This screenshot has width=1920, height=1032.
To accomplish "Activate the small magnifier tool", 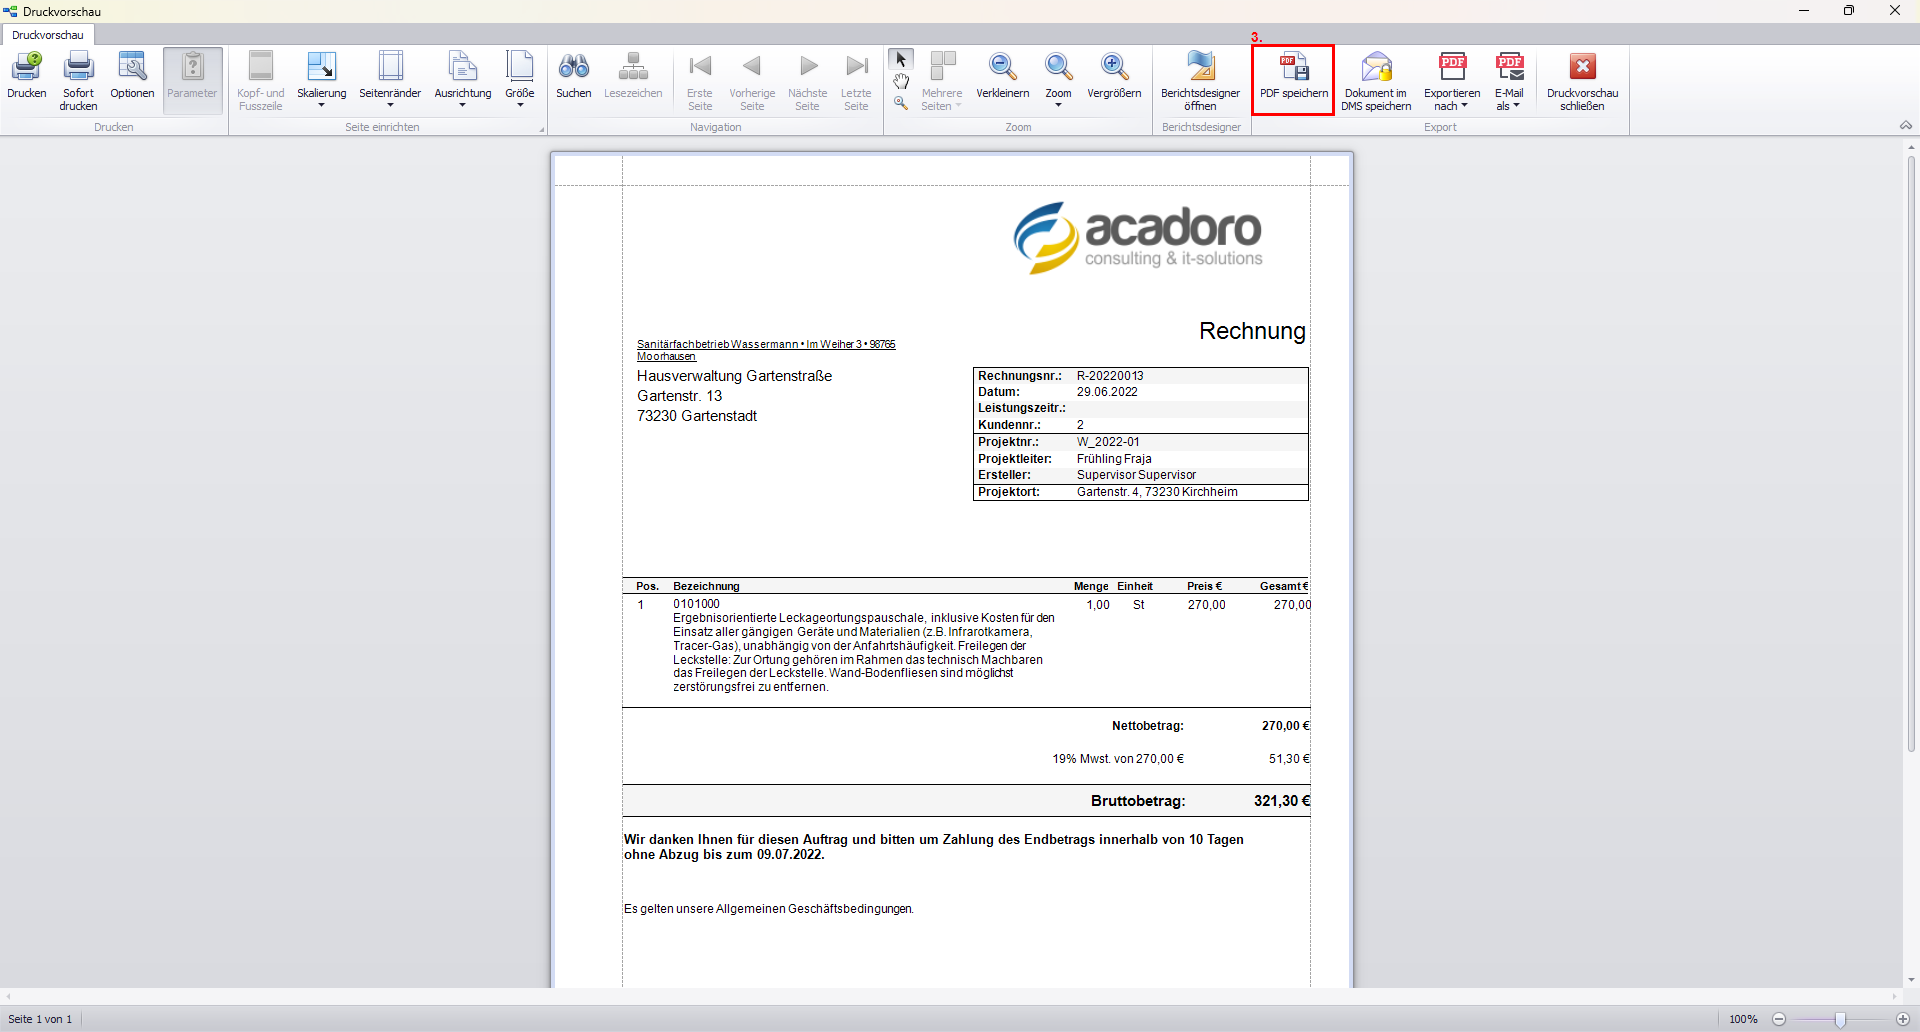I will click(x=901, y=103).
